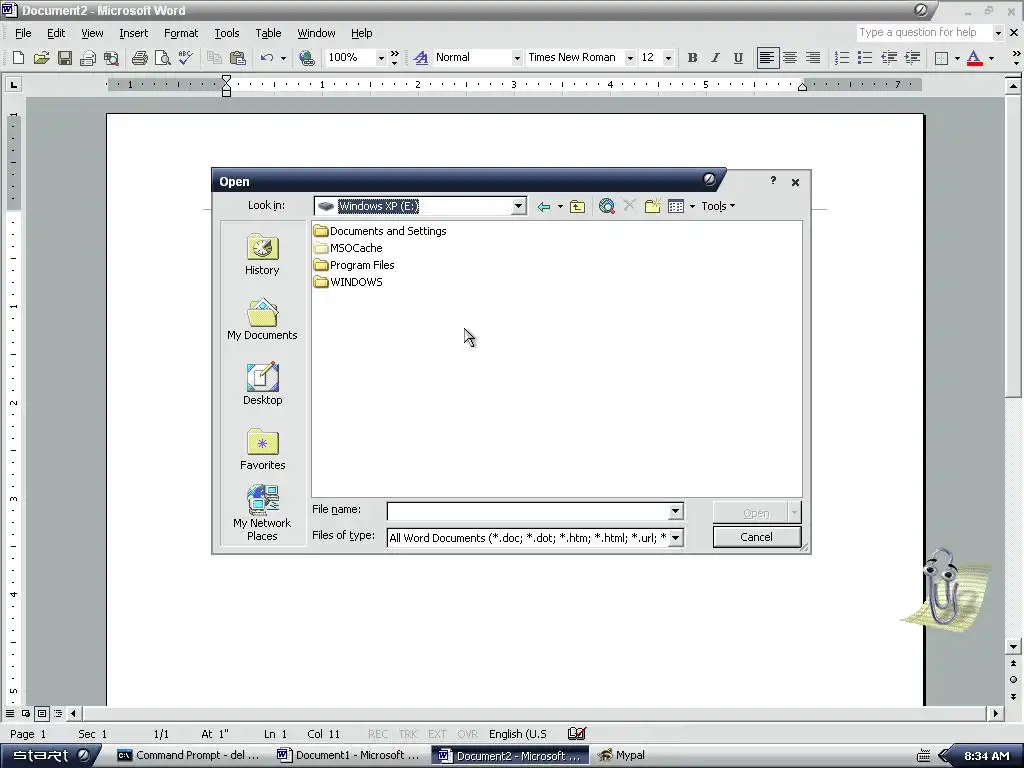Create a new folder in the Open dialog
This screenshot has height=768, width=1024.
pos(652,206)
